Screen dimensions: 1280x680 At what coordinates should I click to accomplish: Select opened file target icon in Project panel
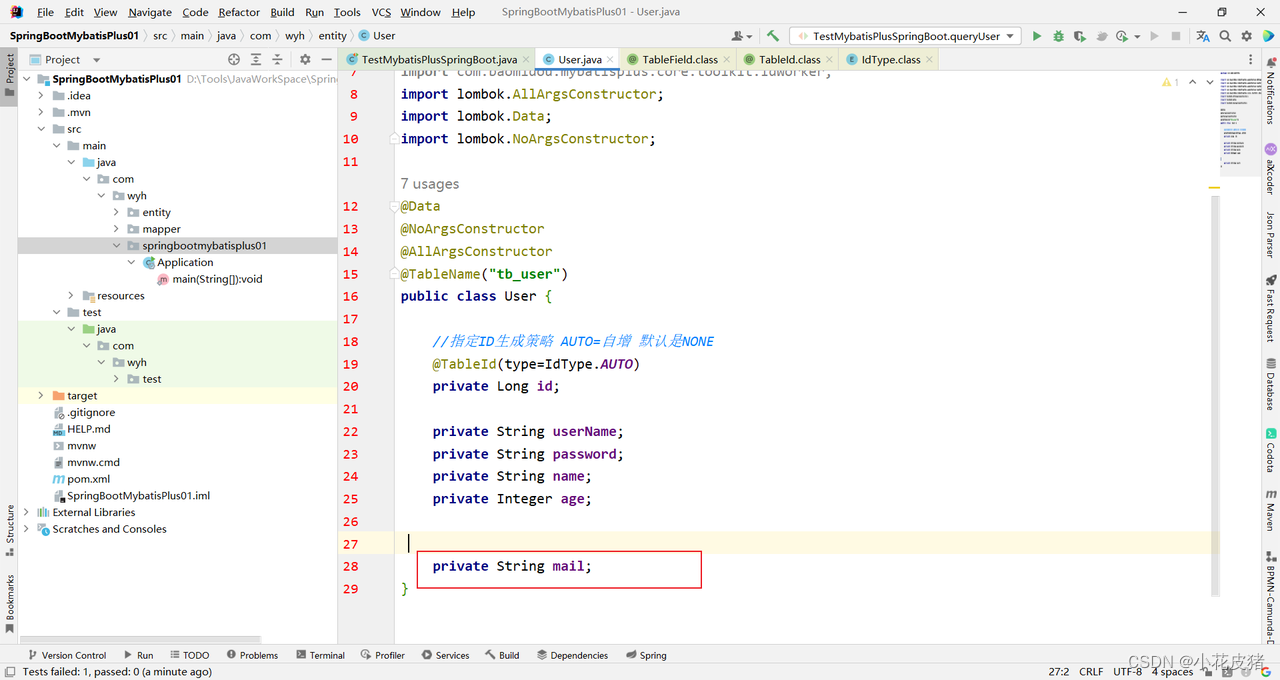[234, 60]
